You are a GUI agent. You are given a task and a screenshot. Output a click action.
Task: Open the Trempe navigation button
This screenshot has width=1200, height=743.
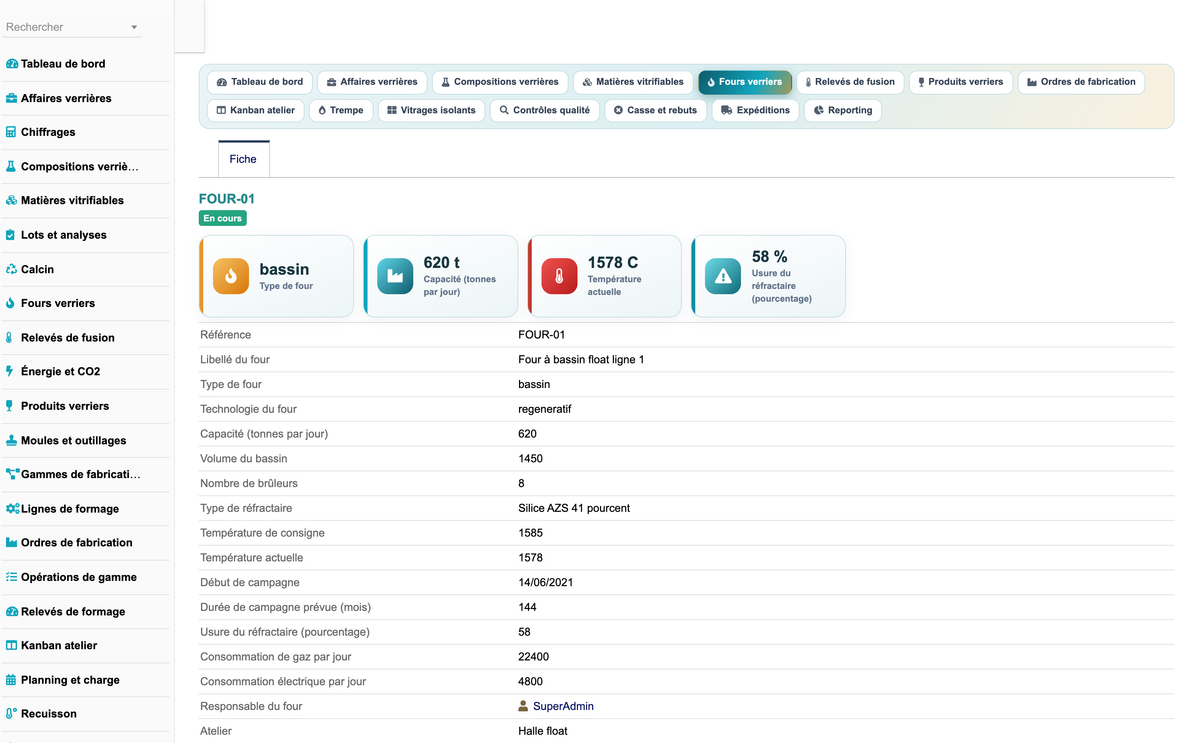[341, 110]
